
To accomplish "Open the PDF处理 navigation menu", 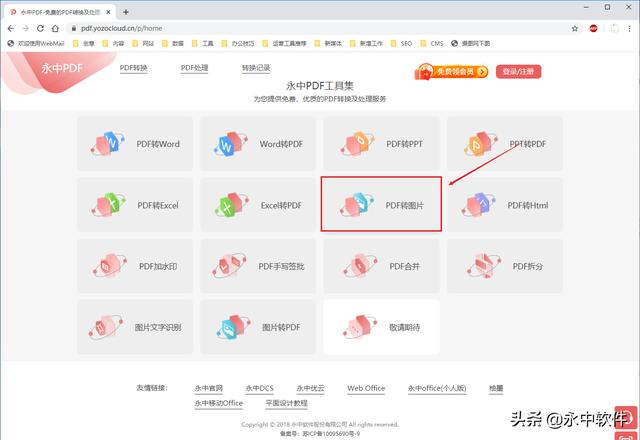I will click(x=194, y=68).
